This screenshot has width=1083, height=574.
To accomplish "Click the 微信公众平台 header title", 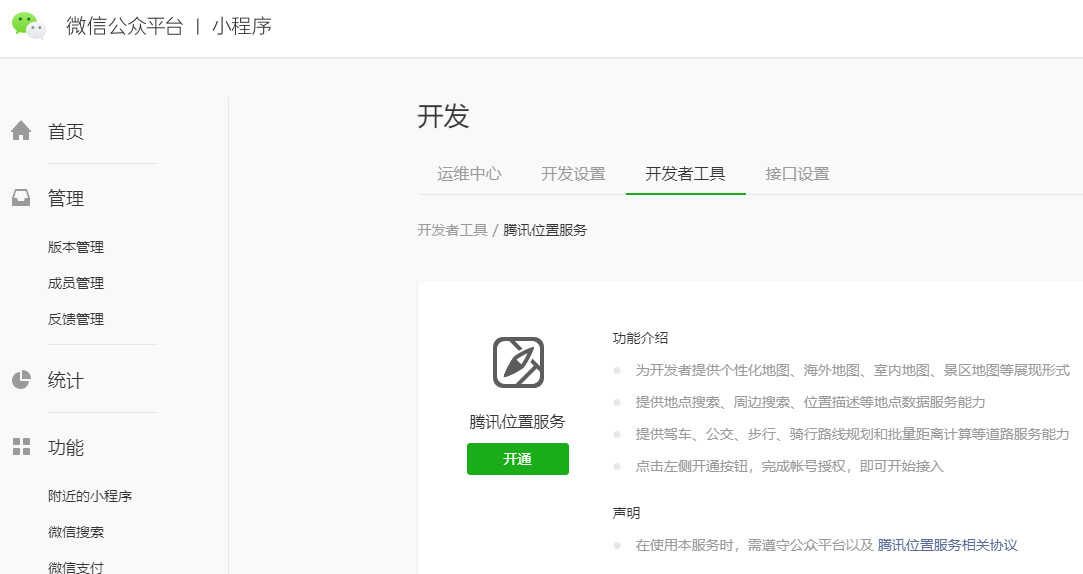I will point(125,26).
